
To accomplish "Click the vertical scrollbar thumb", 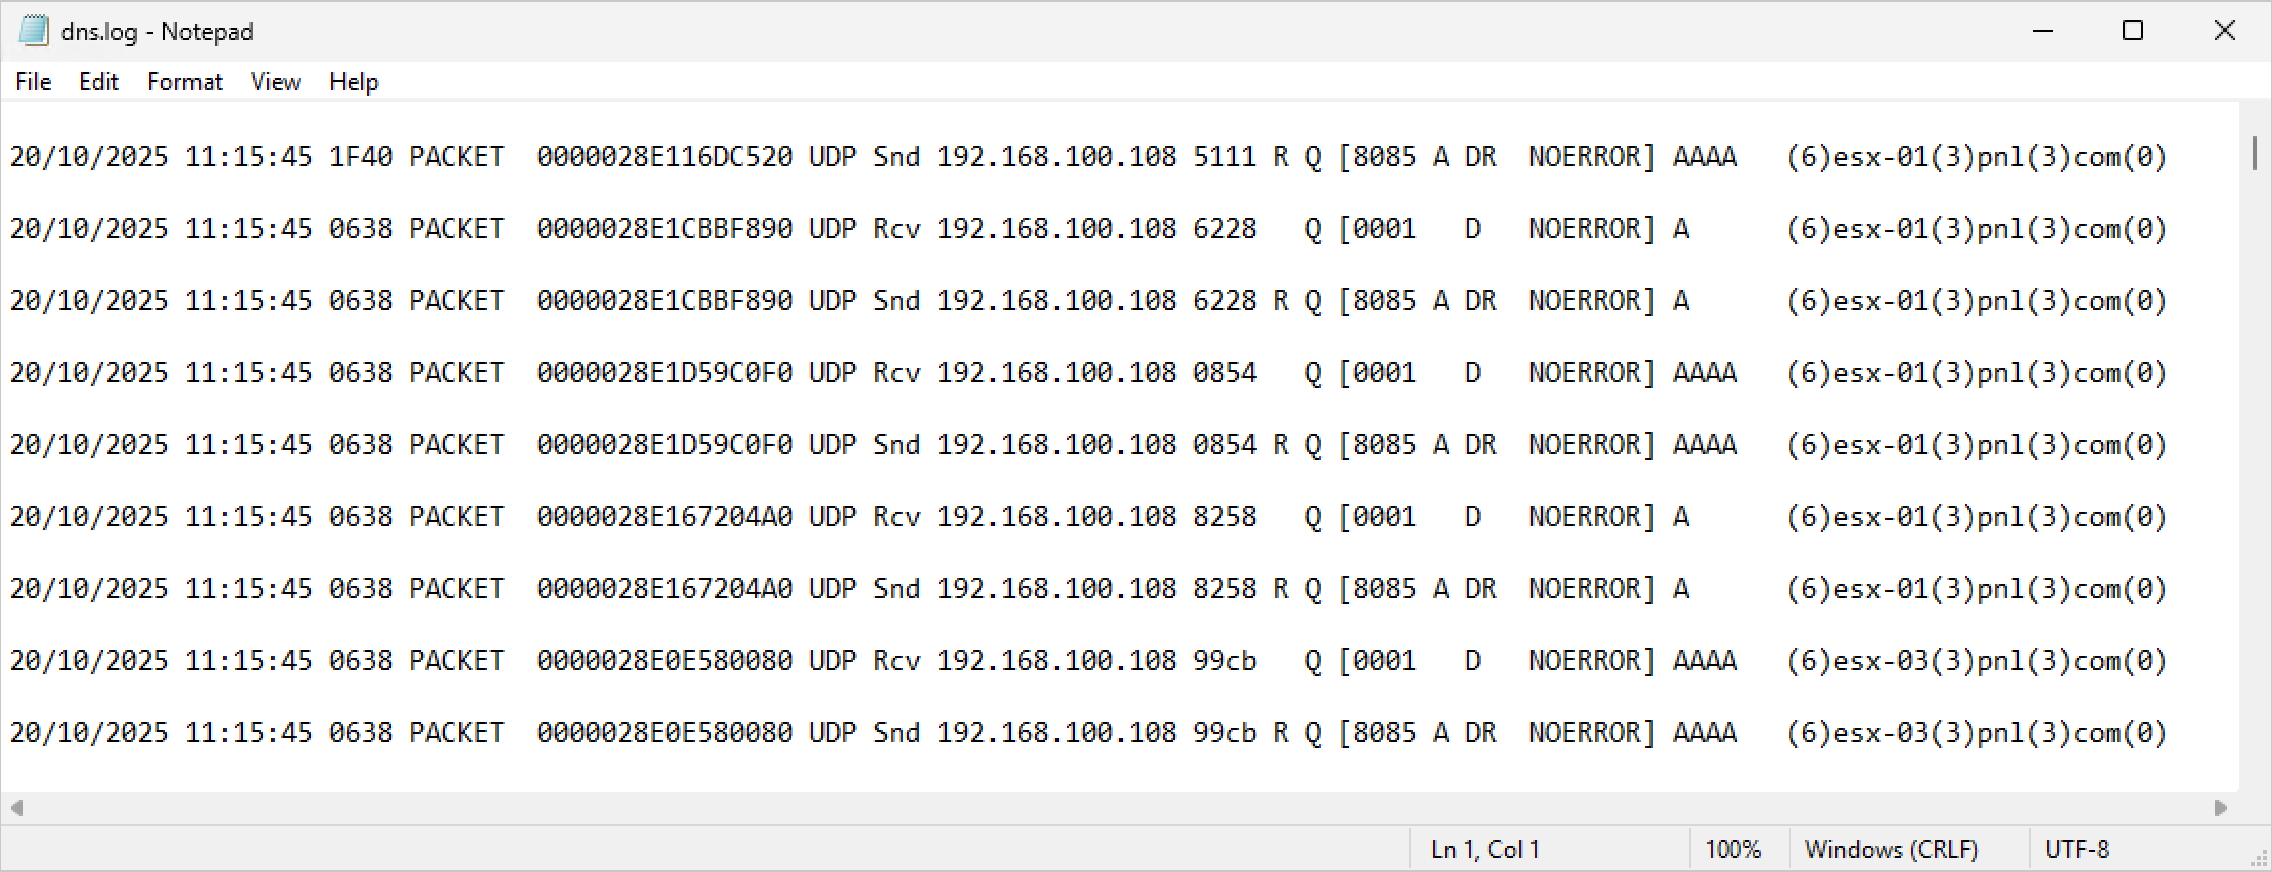I will [x=2254, y=153].
